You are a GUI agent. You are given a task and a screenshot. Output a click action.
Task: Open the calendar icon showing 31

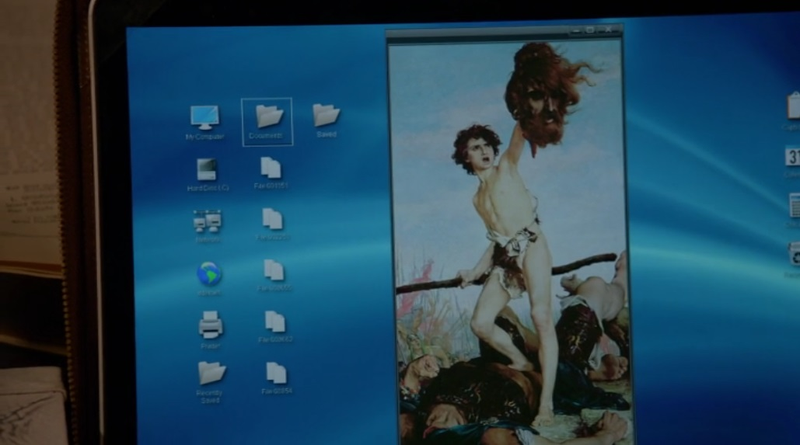pyautogui.click(x=793, y=157)
